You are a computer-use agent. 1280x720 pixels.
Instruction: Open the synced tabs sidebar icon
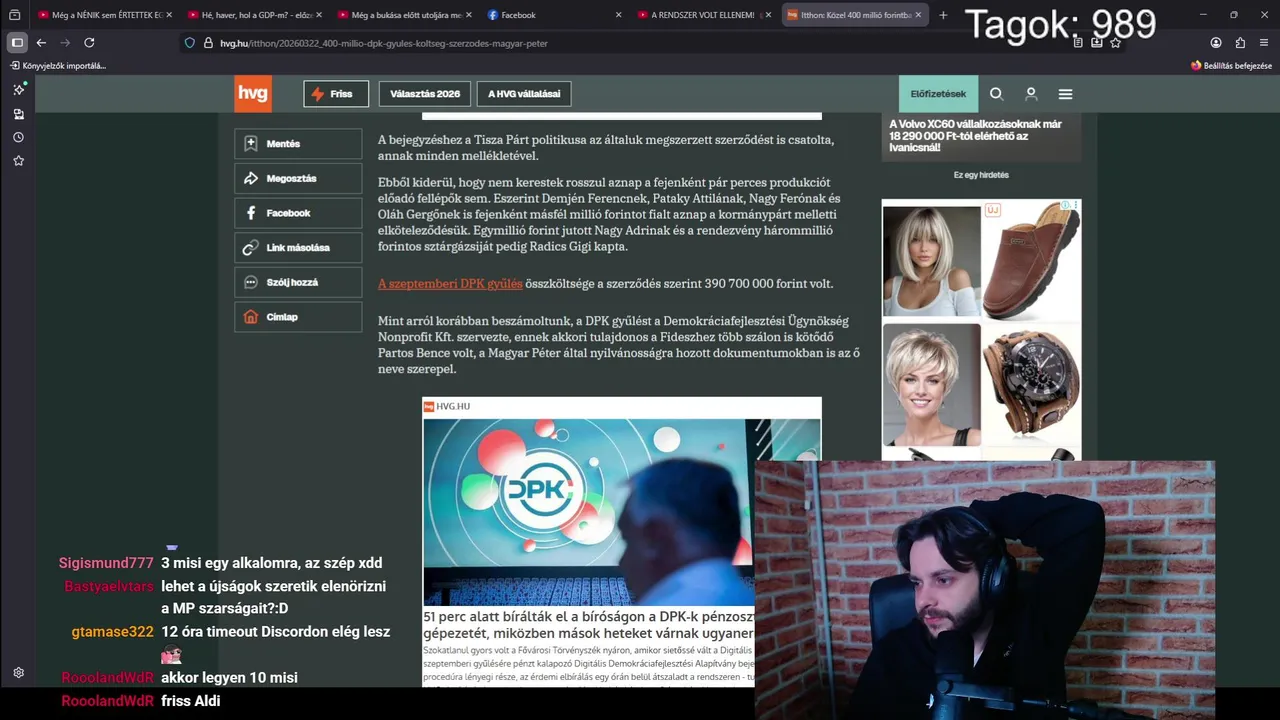point(18,114)
